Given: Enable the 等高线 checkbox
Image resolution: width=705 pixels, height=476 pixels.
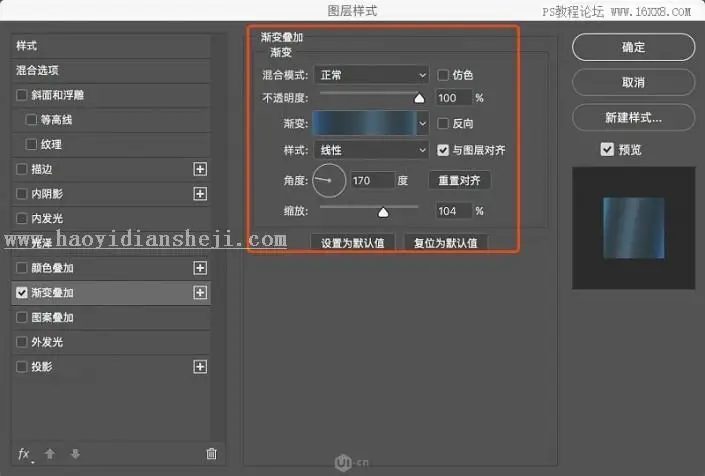Looking at the screenshot, I should point(31,120).
